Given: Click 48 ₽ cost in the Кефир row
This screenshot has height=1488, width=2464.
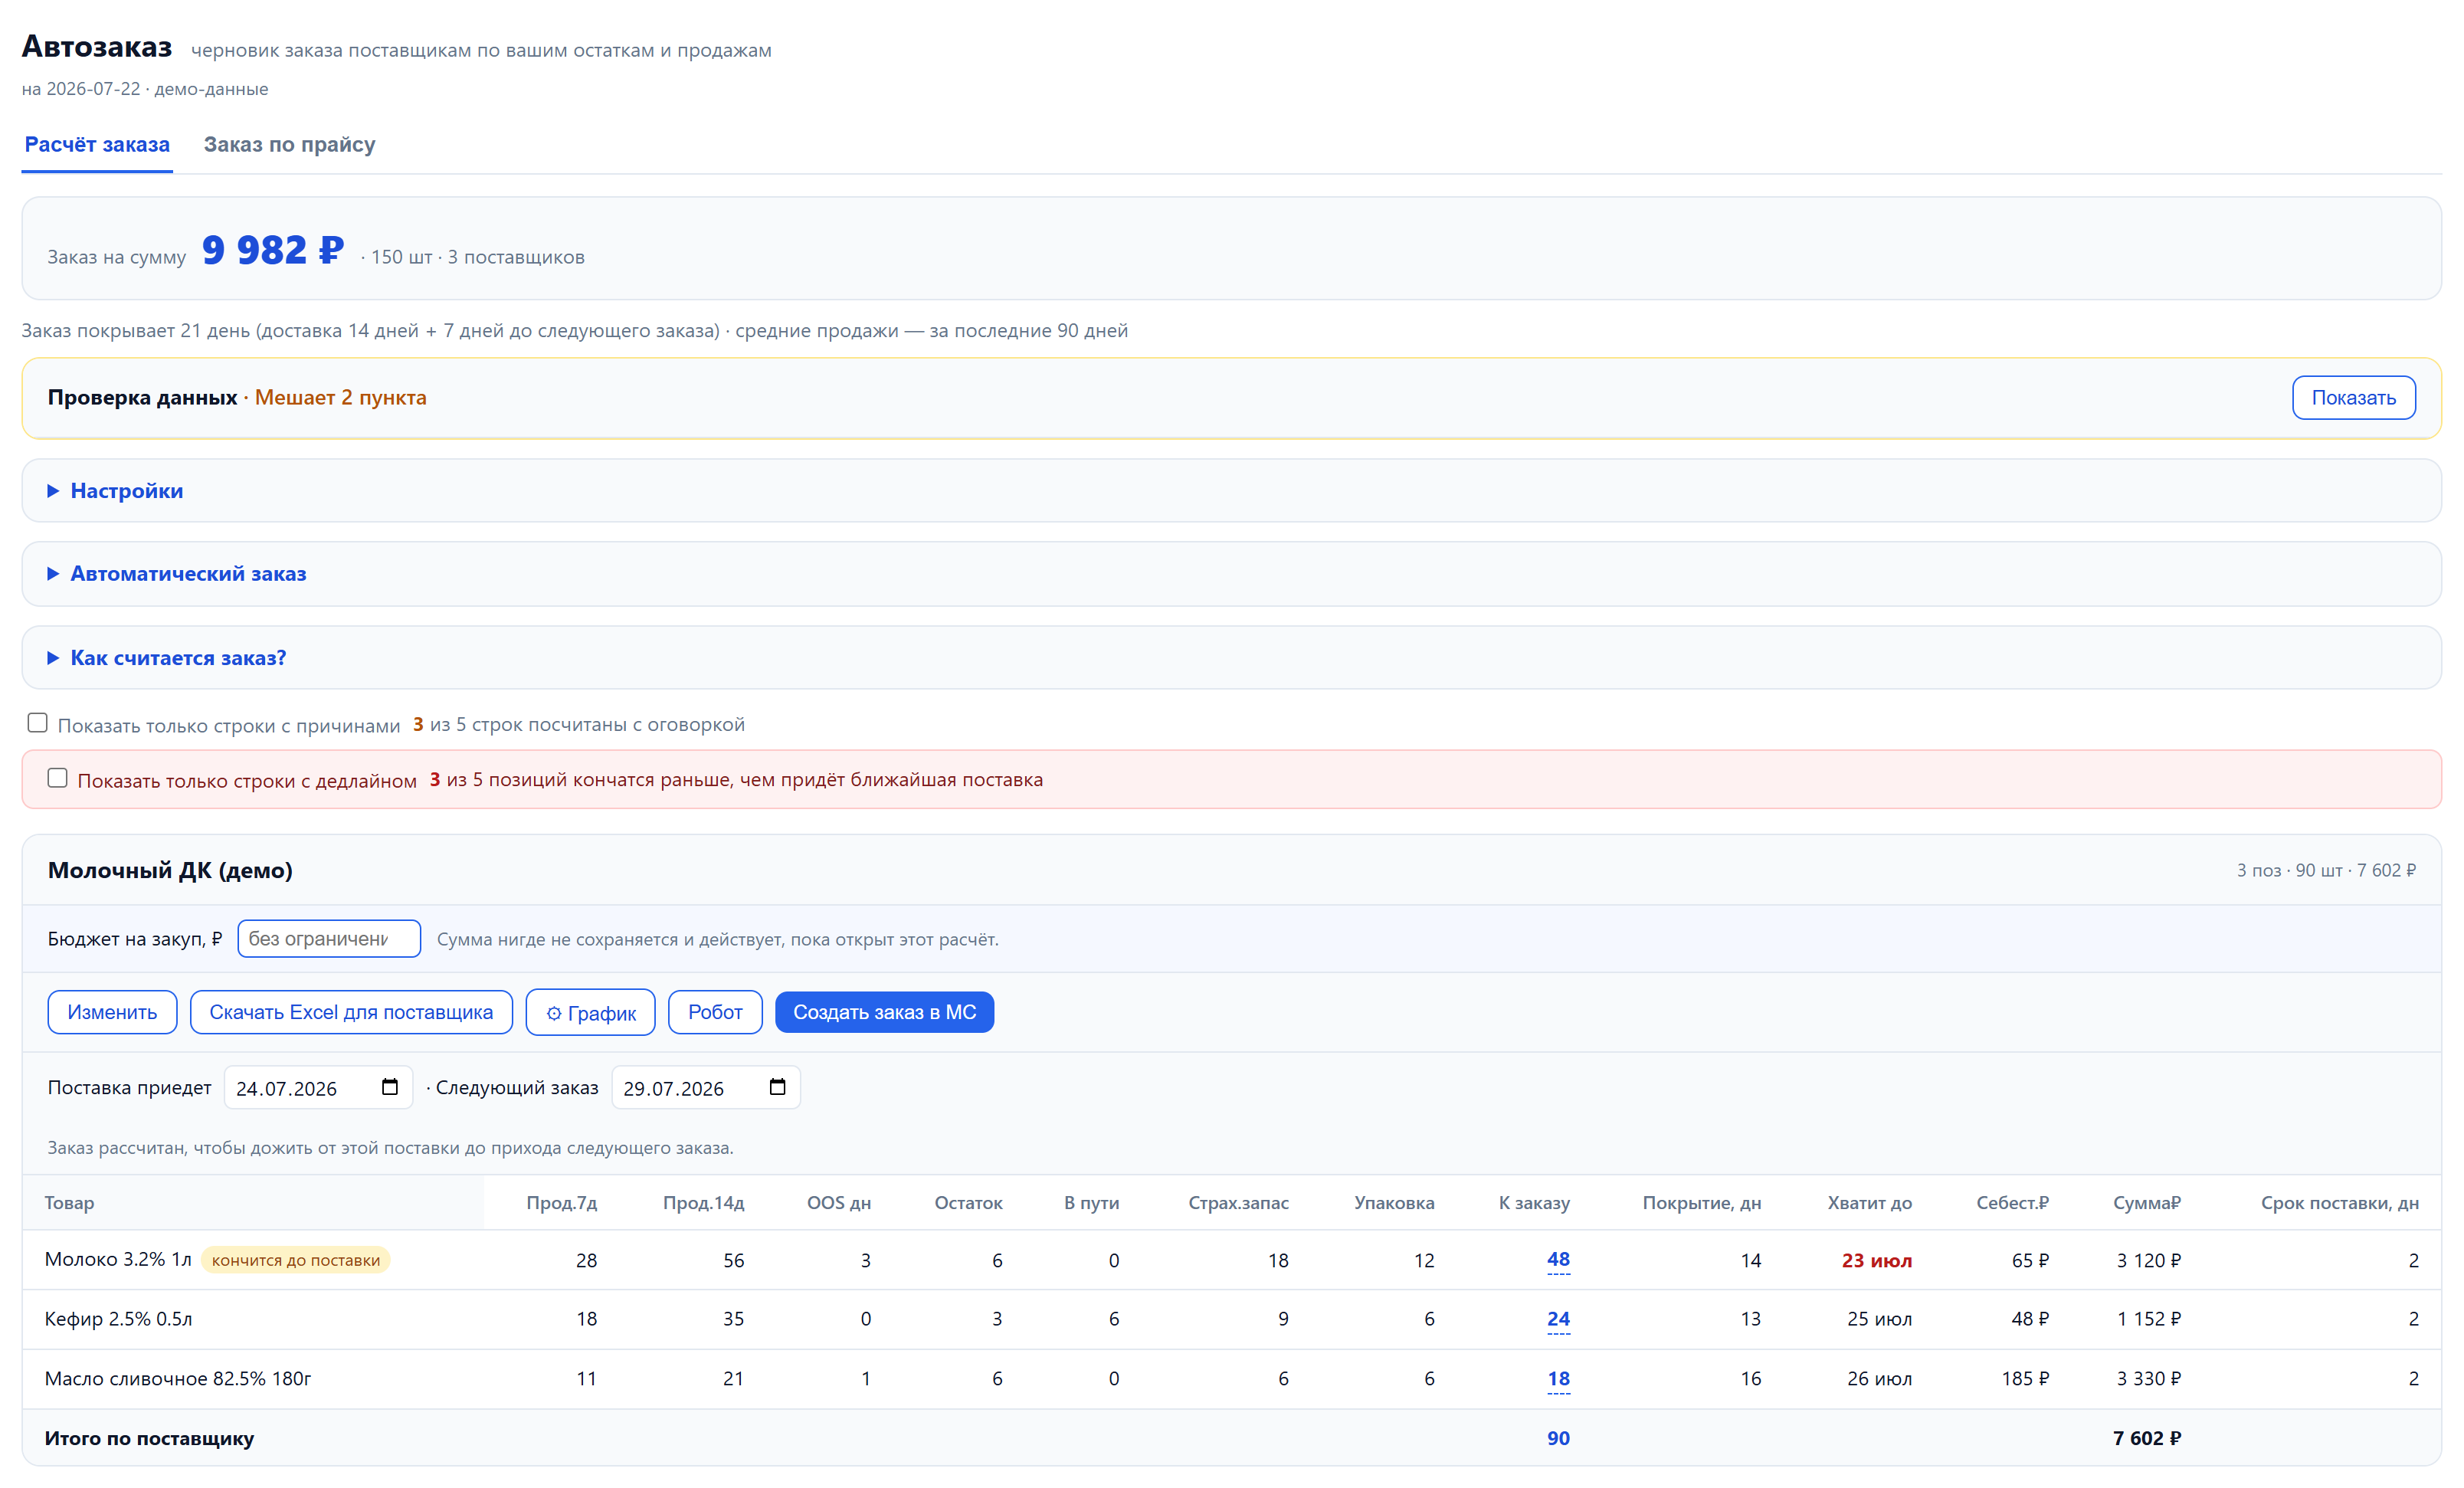Looking at the screenshot, I should pos(2030,1319).
